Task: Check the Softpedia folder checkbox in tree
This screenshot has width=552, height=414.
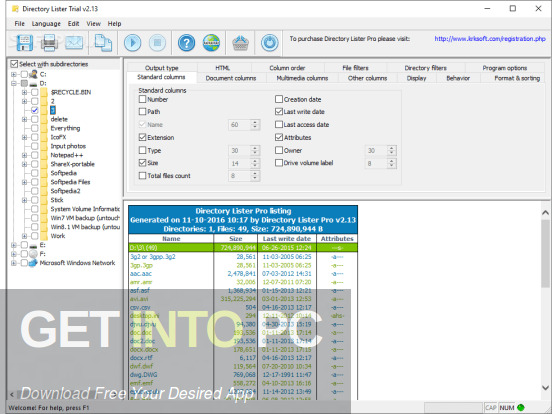Action: 34,173
